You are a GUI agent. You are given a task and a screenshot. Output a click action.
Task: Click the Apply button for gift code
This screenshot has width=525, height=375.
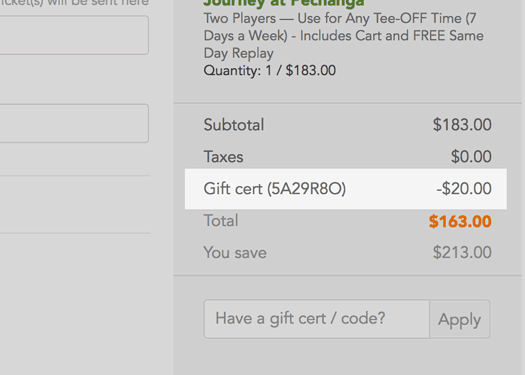[460, 319]
